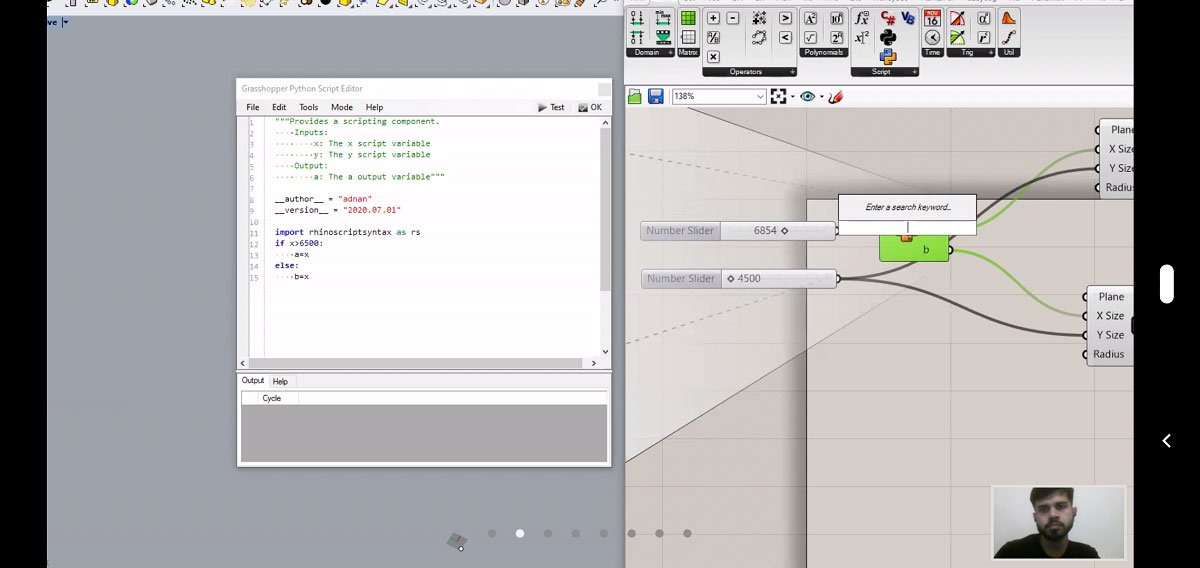Viewport: 1200px width, 568px height.
Task: Toggle preview with the eye icon
Action: (807, 97)
